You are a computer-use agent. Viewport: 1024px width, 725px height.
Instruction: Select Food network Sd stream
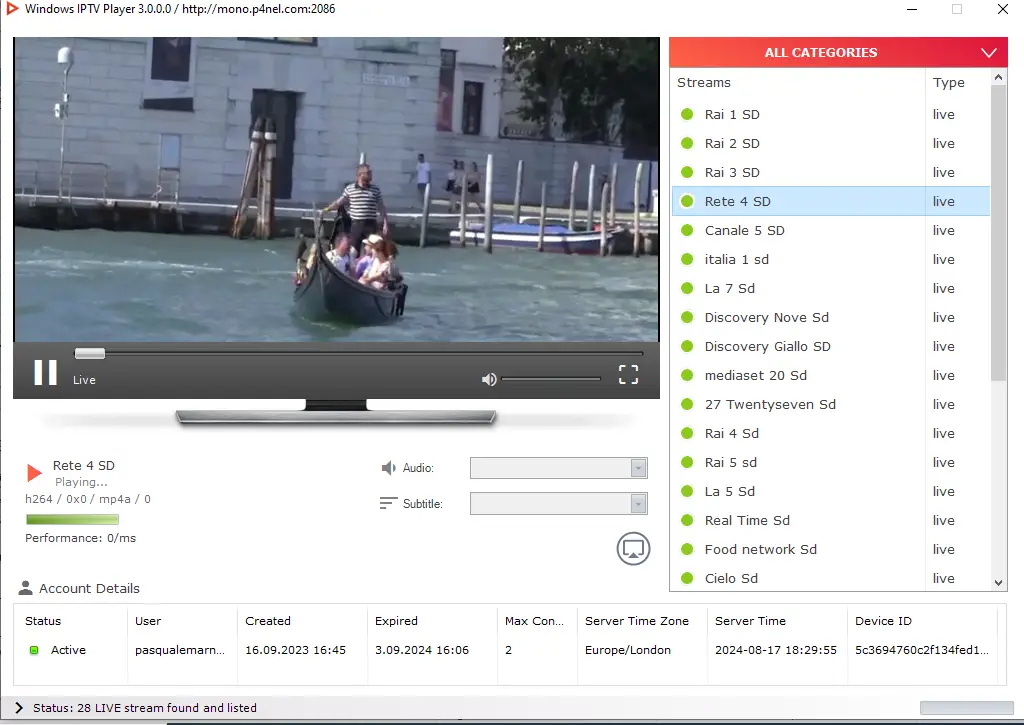tap(831, 549)
